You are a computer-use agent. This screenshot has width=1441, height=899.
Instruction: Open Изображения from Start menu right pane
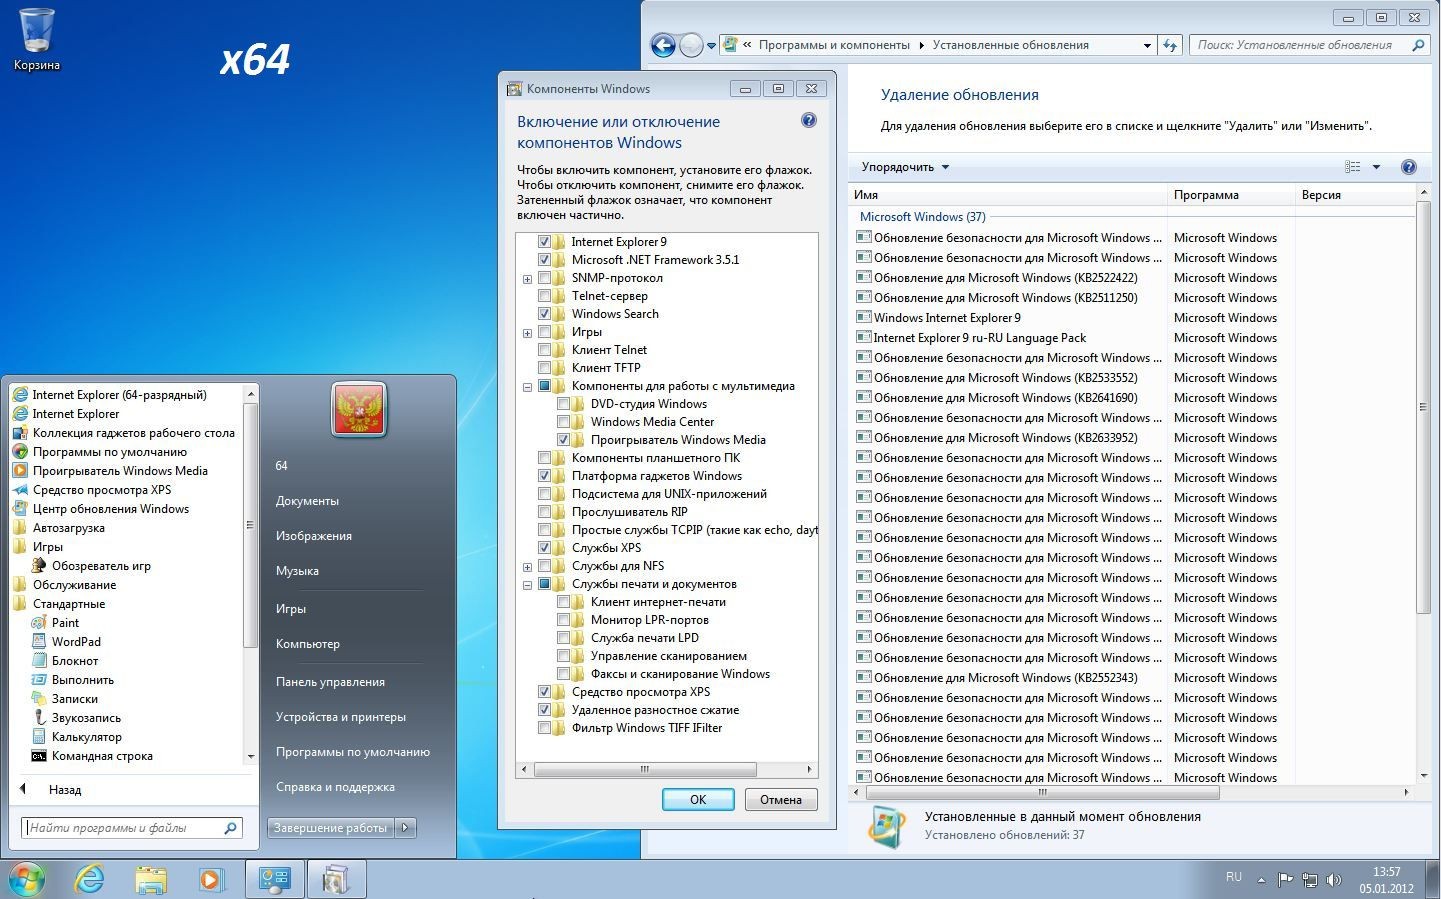pos(313,536)
